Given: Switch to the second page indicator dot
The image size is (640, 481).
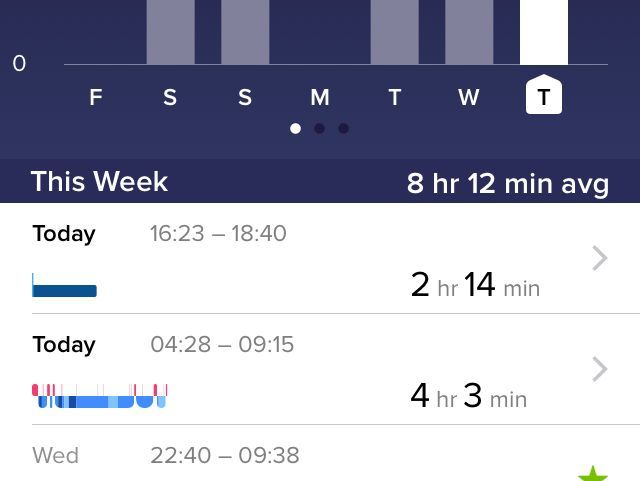Looking at the screenshot, I should point(320,129).
